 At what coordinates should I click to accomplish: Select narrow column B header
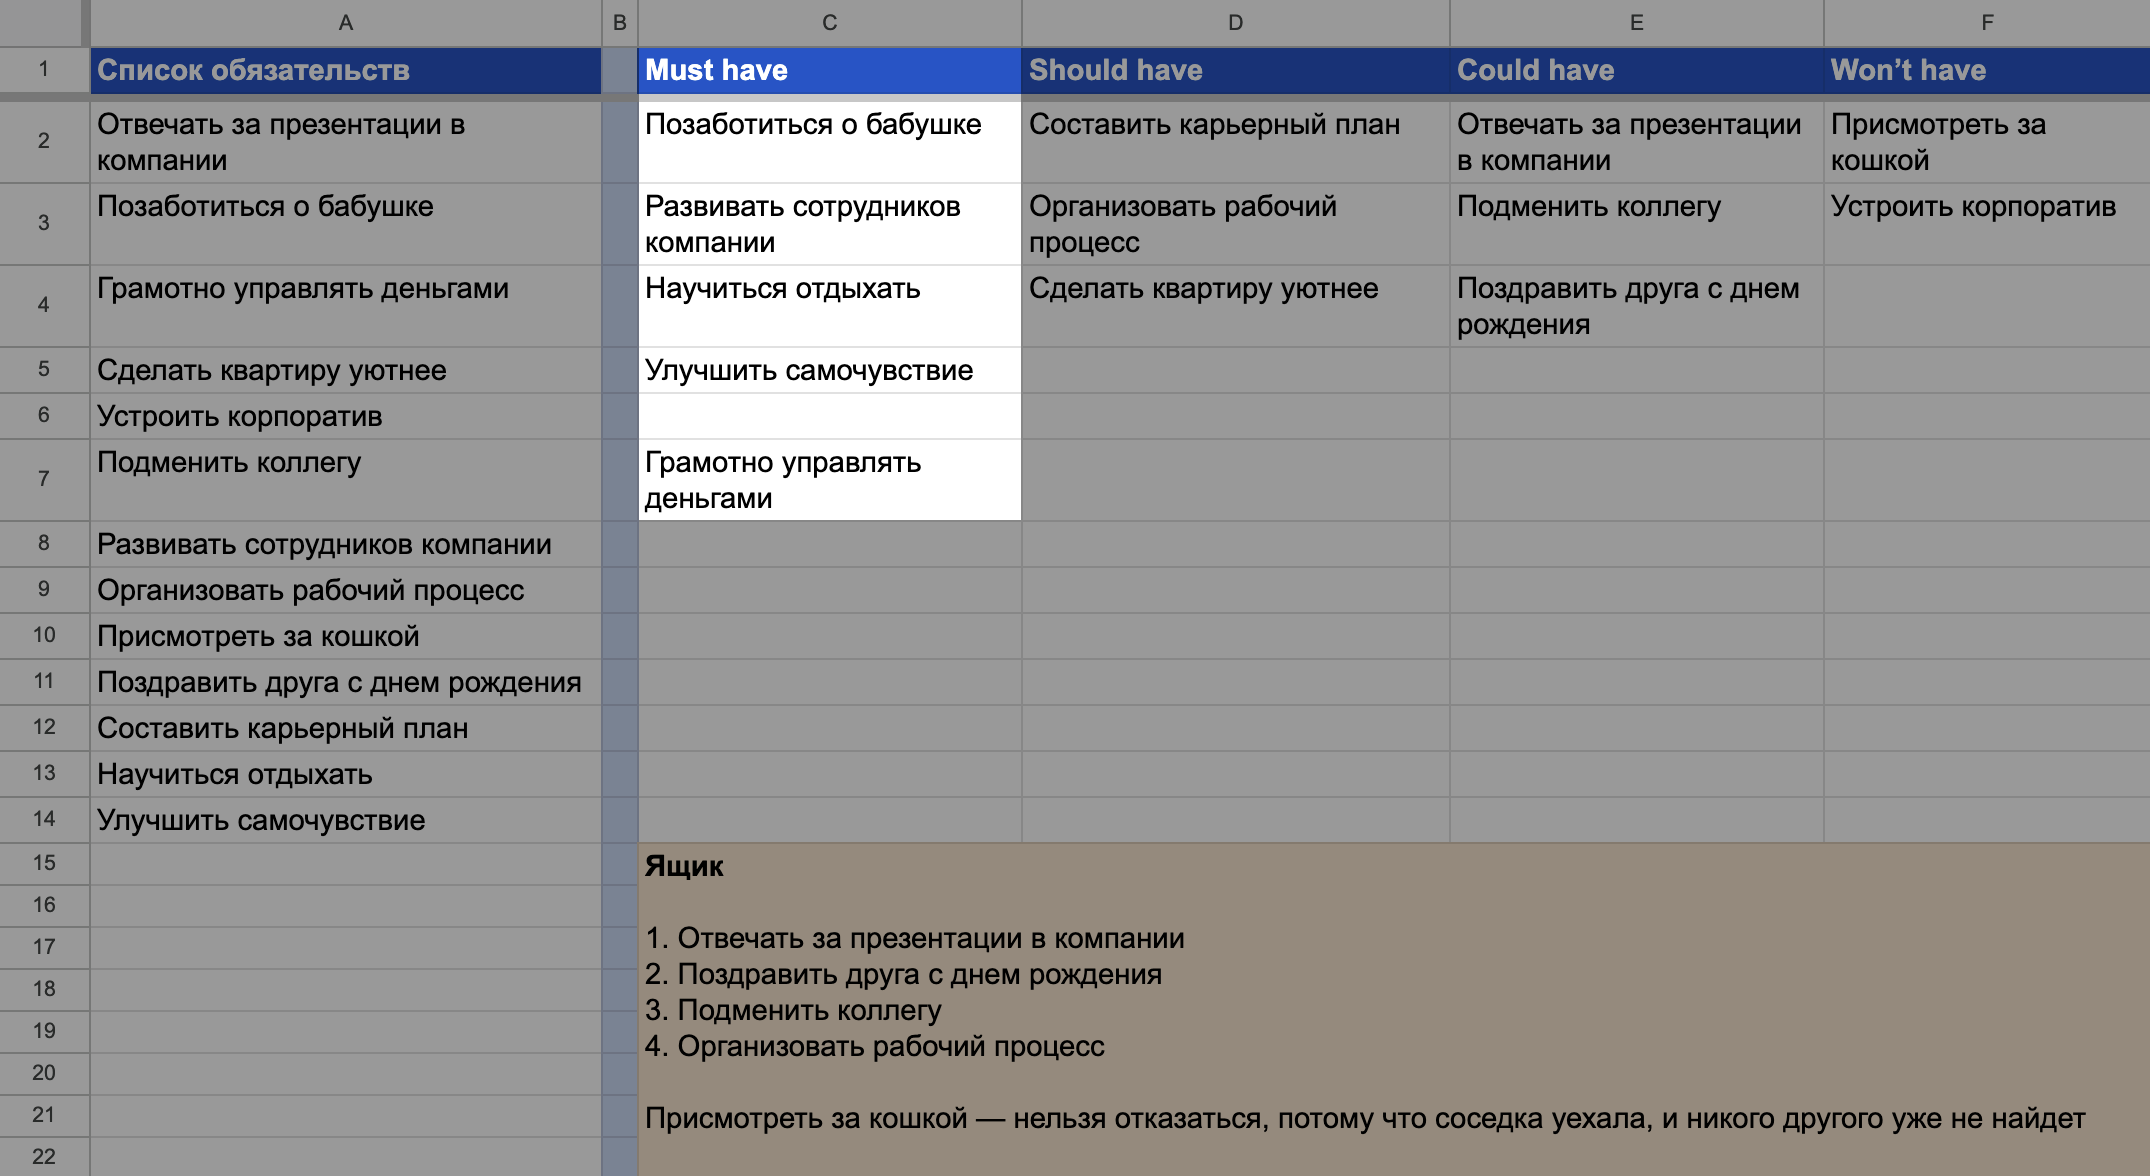point(620,22)
